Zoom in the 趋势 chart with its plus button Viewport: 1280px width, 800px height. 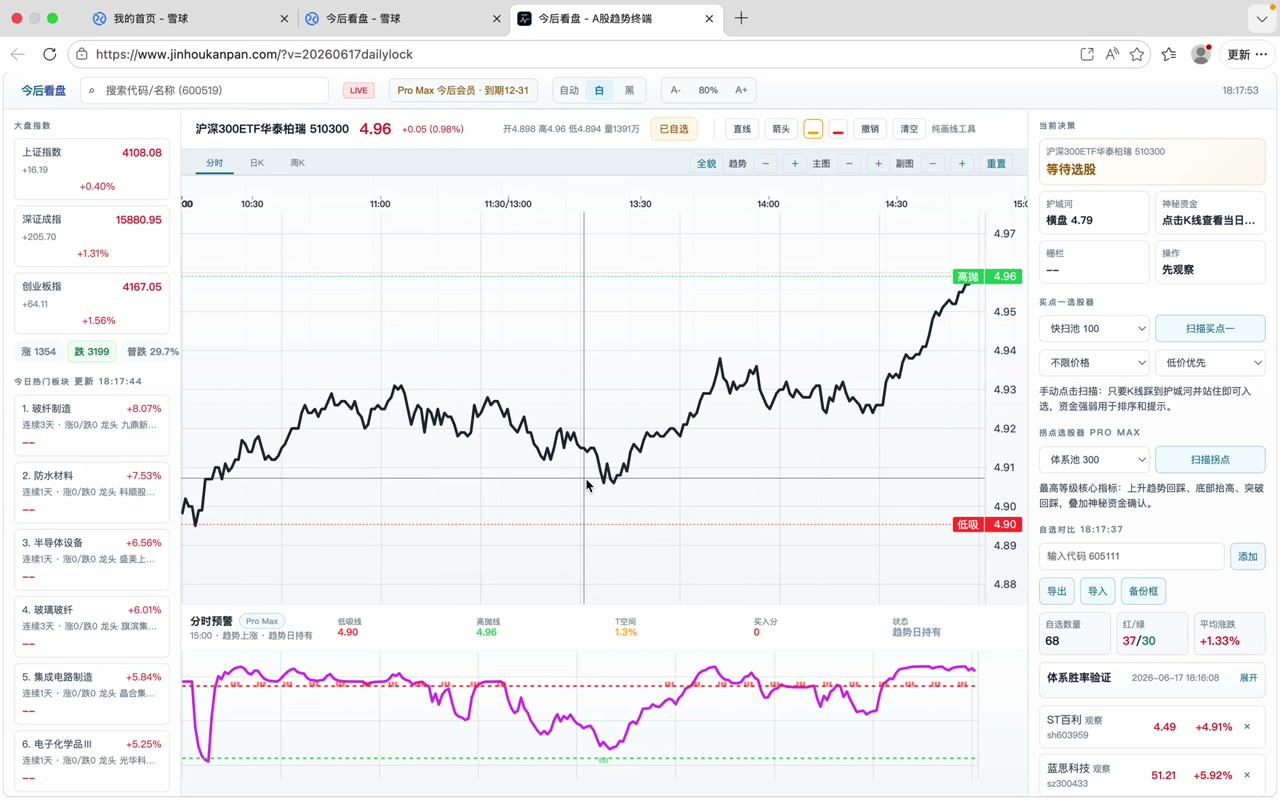[795, 164]
